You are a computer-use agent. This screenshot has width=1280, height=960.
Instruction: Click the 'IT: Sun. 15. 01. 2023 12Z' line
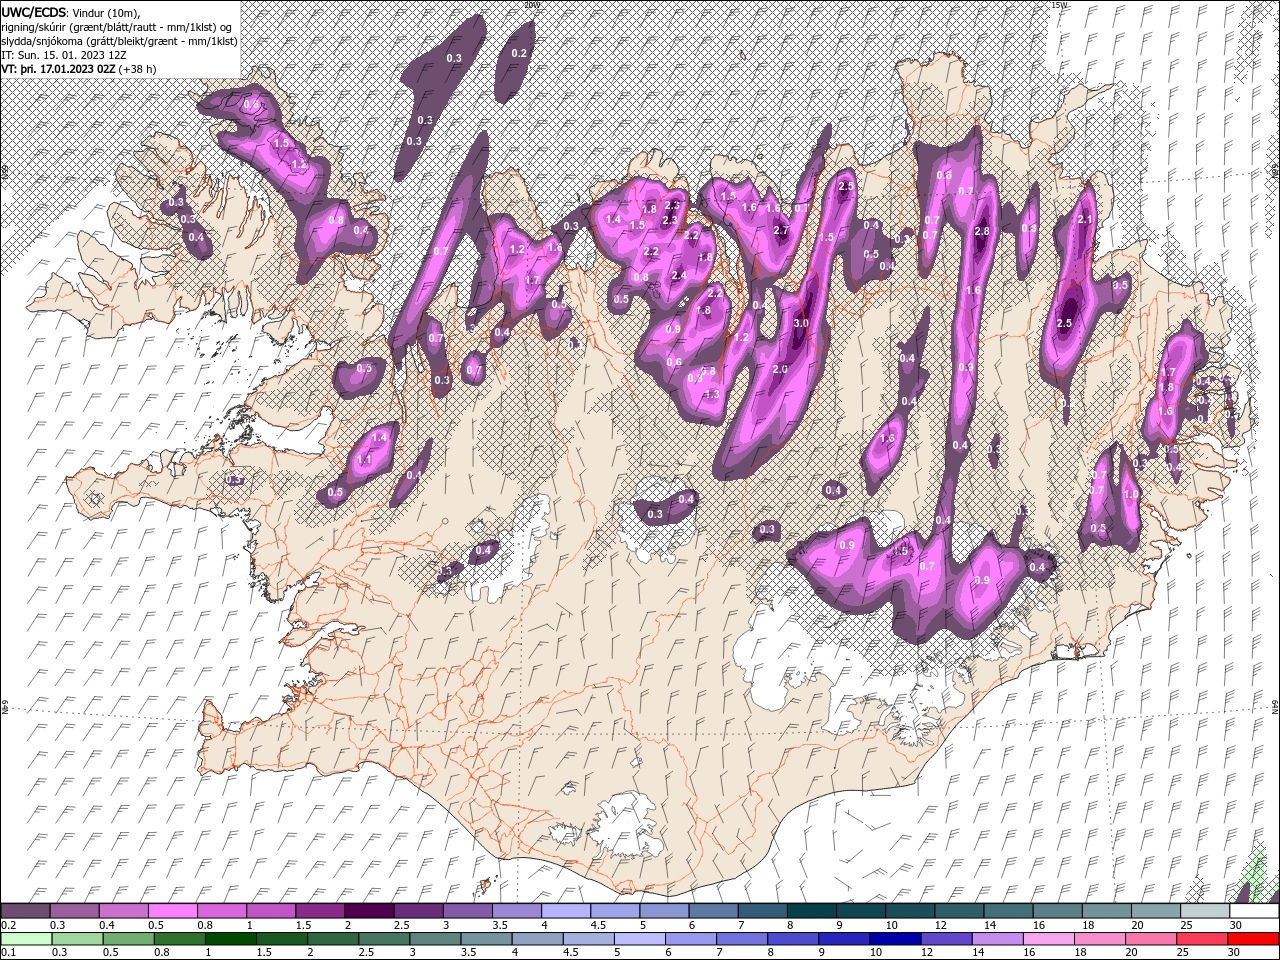[x=64, y=55]
